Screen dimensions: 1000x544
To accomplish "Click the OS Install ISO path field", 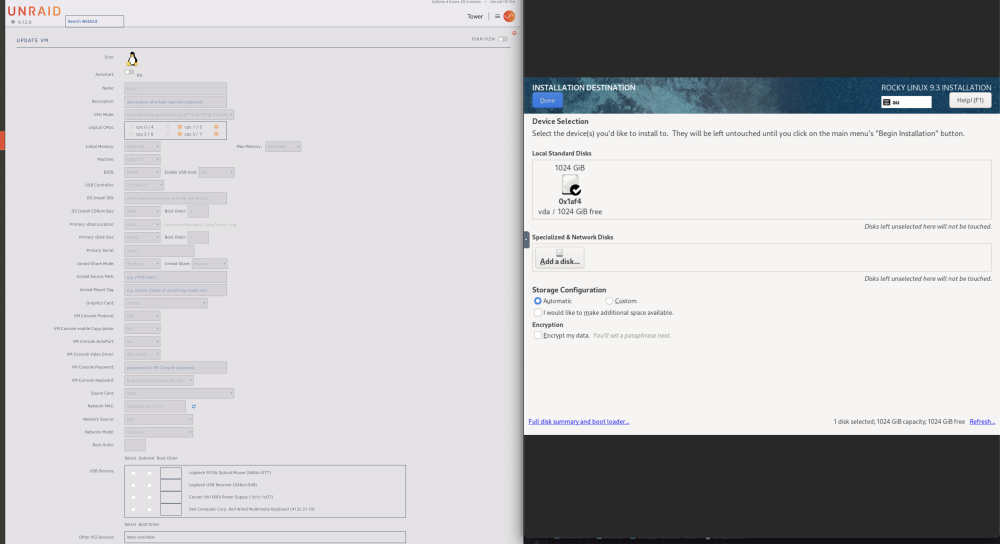I will point(175,198).
